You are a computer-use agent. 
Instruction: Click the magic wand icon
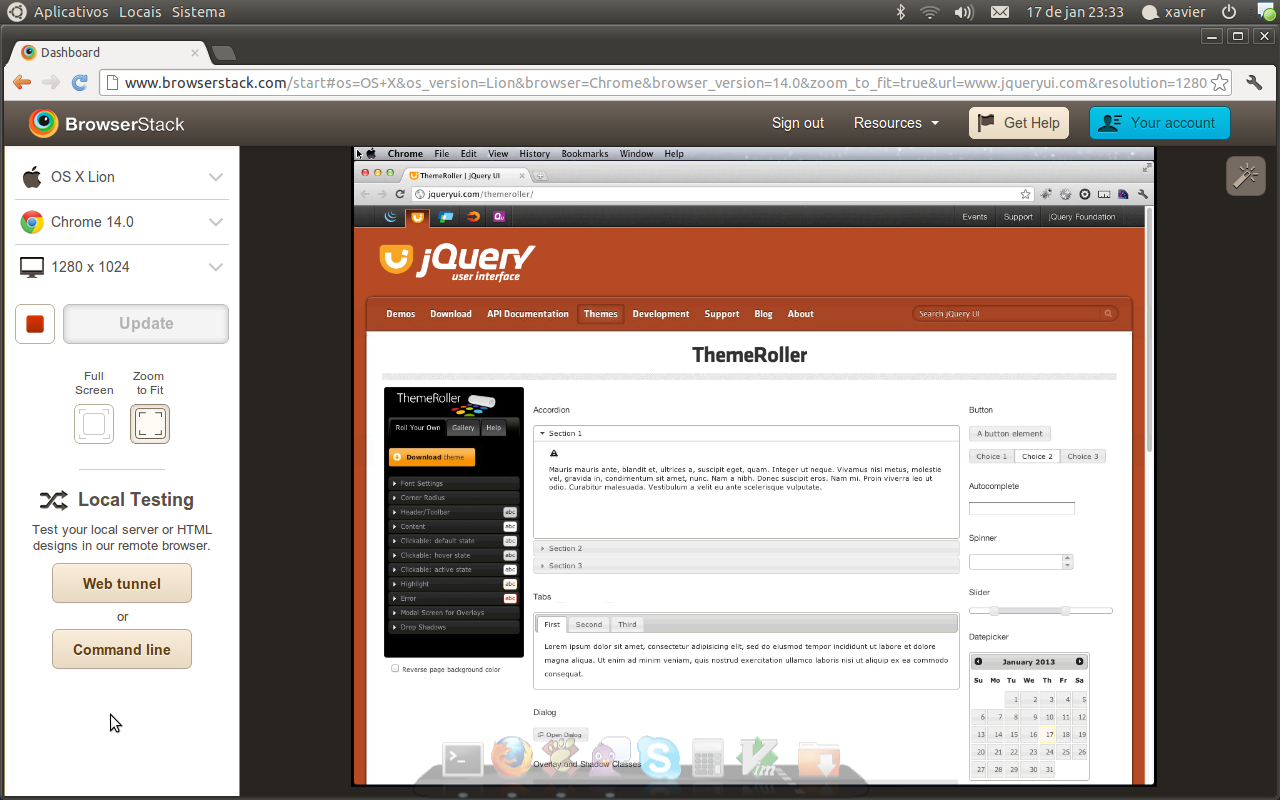click(x=1245, y=176)
